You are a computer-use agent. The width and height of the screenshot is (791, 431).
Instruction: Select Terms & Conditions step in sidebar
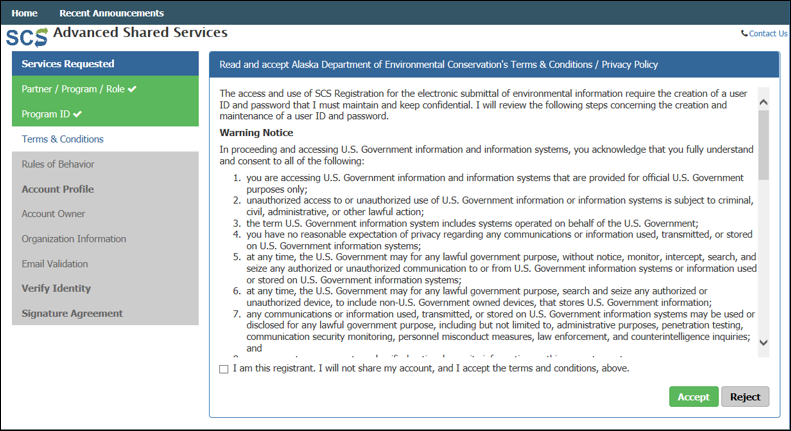tap(63, 139)
